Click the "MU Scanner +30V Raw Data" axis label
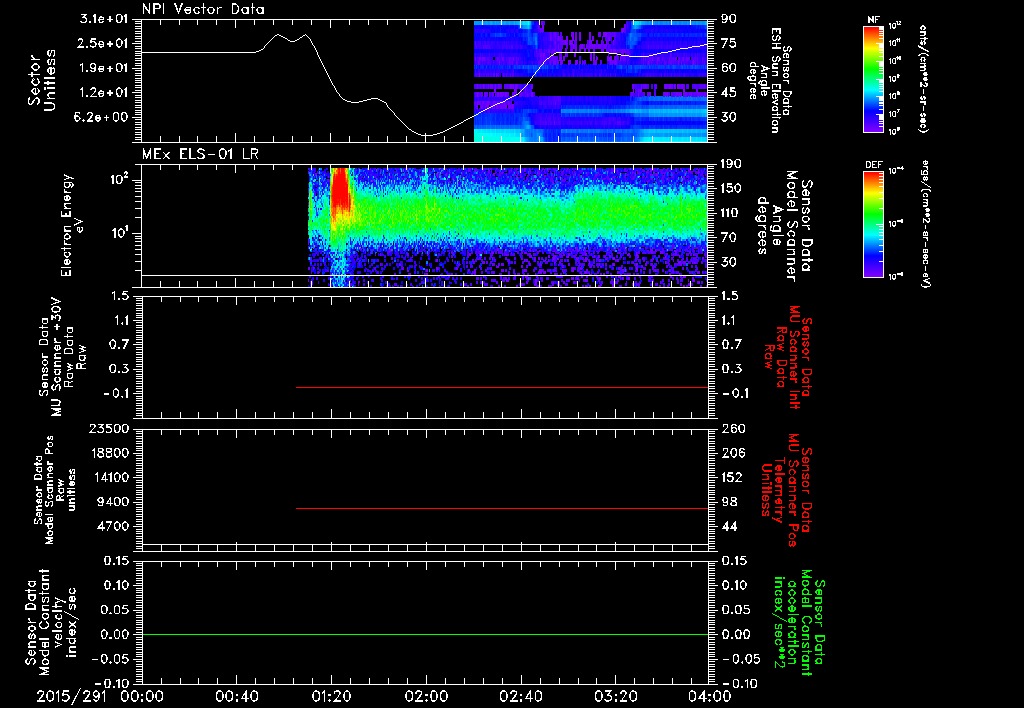Image resolution: width=1024 pixels, height=708 pixels. 62,357
